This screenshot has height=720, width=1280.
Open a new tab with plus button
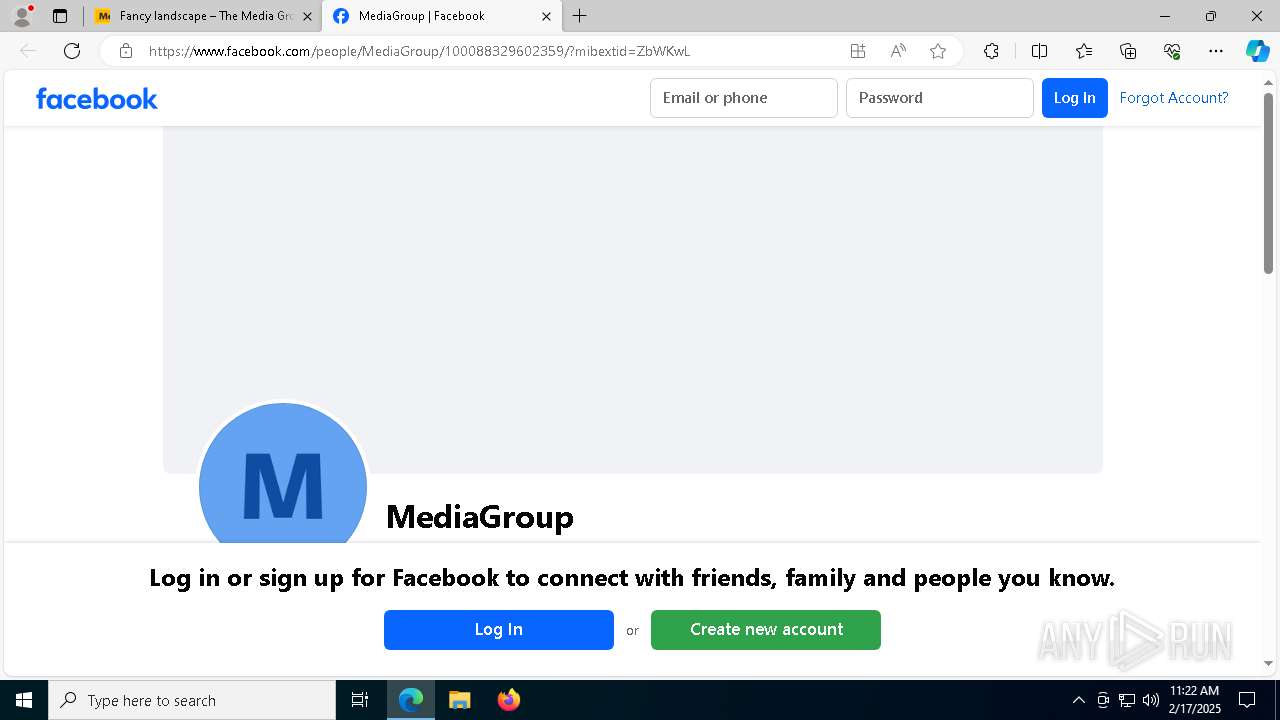tap(580, 16)
